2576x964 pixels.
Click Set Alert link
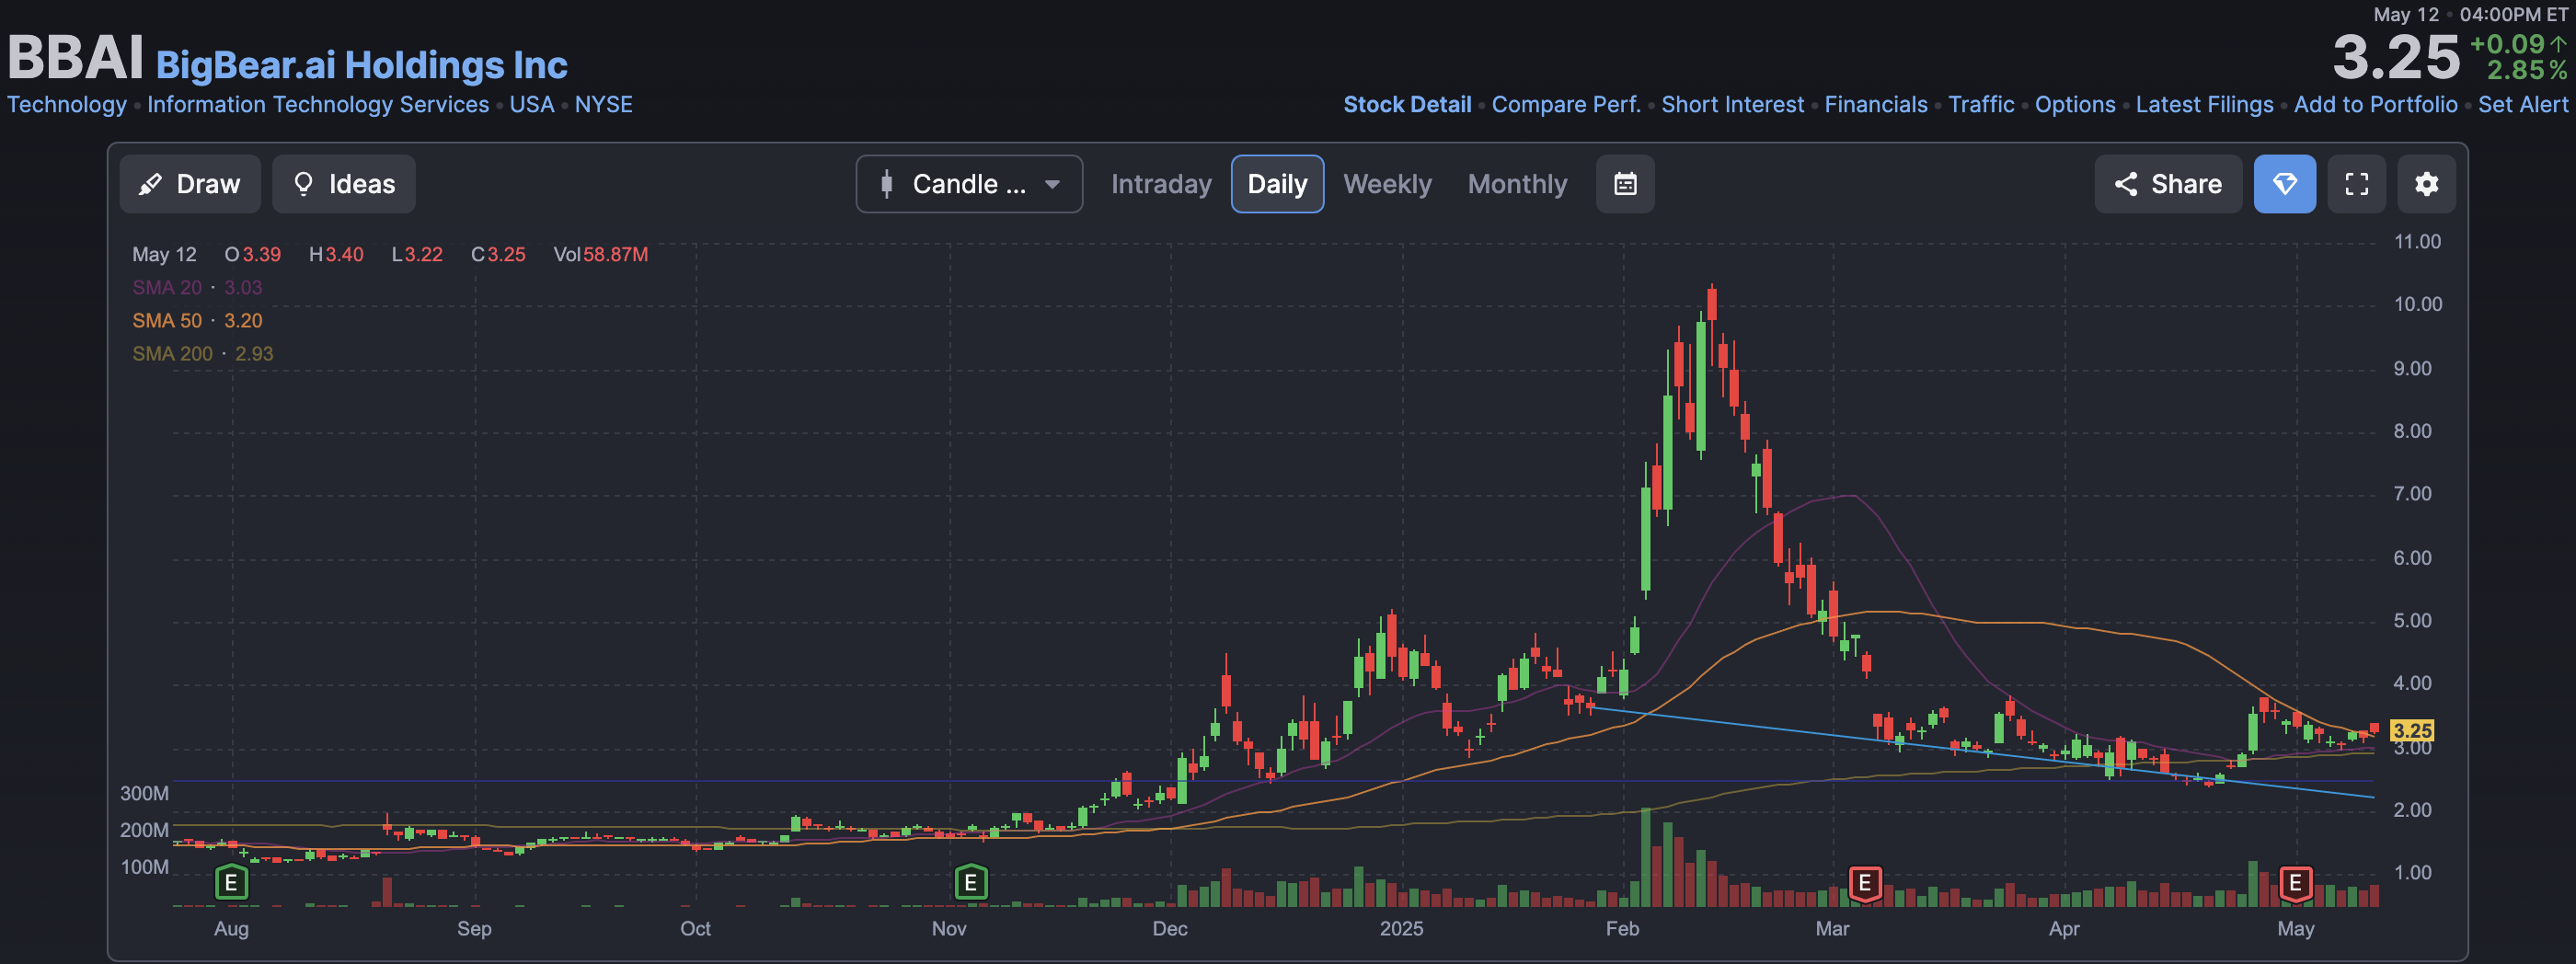tap(2522, 104)
